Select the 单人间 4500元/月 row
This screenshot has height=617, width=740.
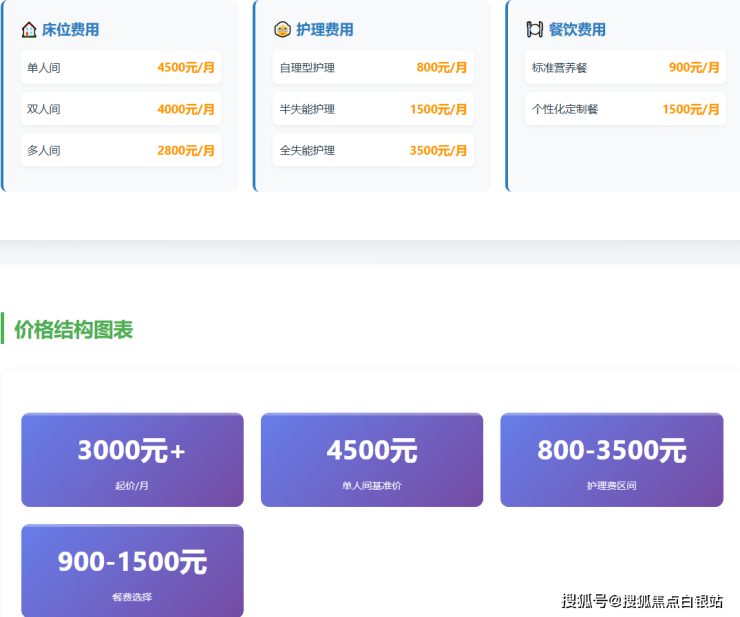tap(121, 68)
